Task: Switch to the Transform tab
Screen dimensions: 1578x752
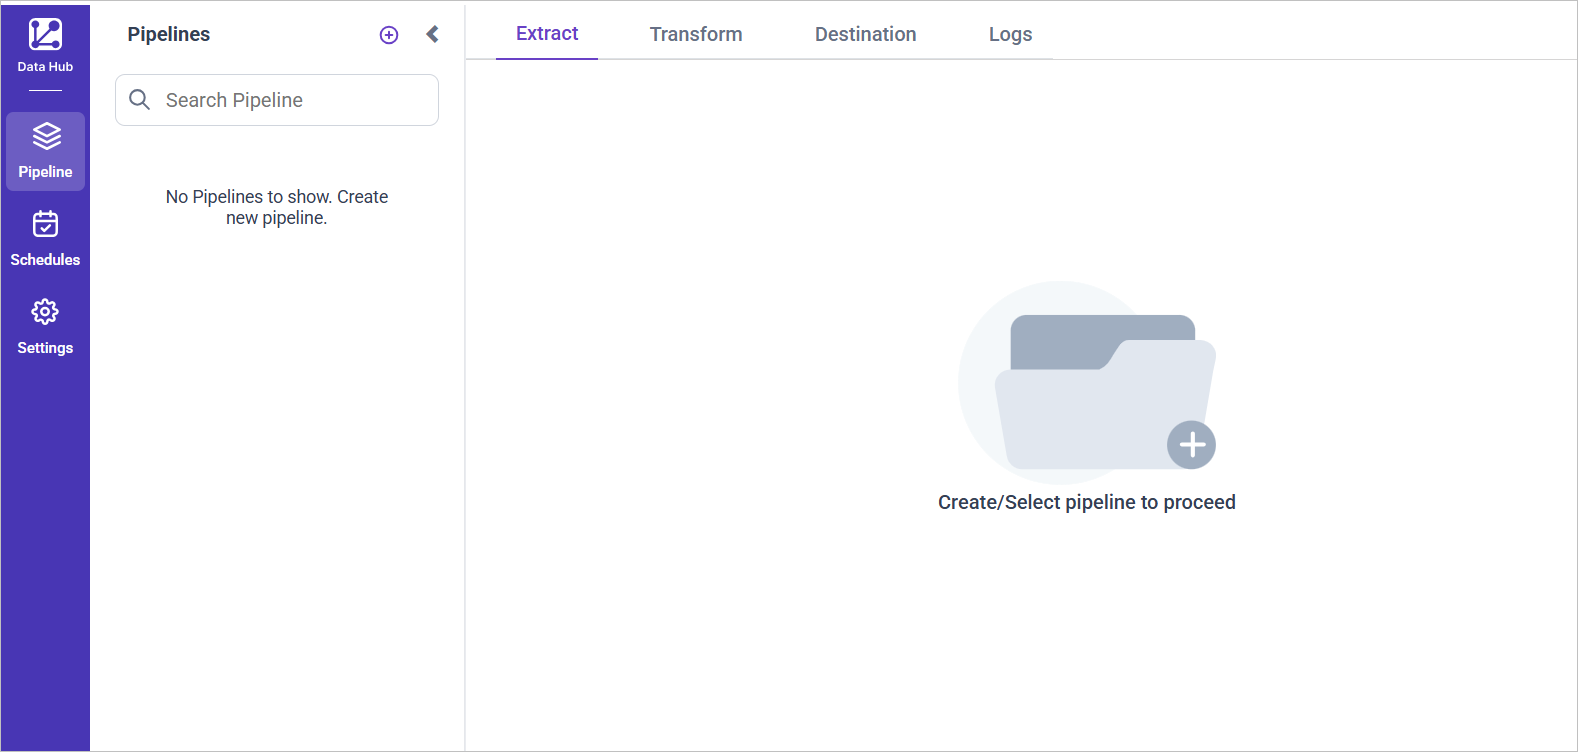Action: tap(696, 34)
